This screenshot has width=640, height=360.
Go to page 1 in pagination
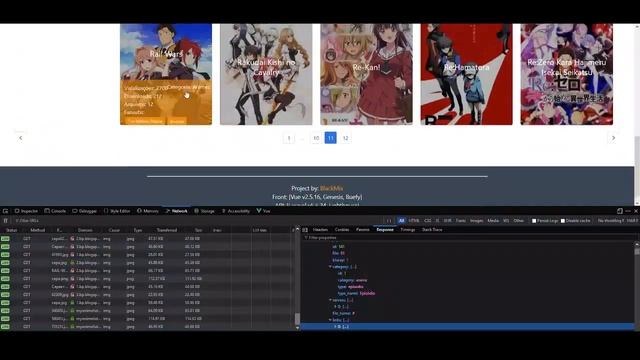pyautogui.click(x=289, y=138)
